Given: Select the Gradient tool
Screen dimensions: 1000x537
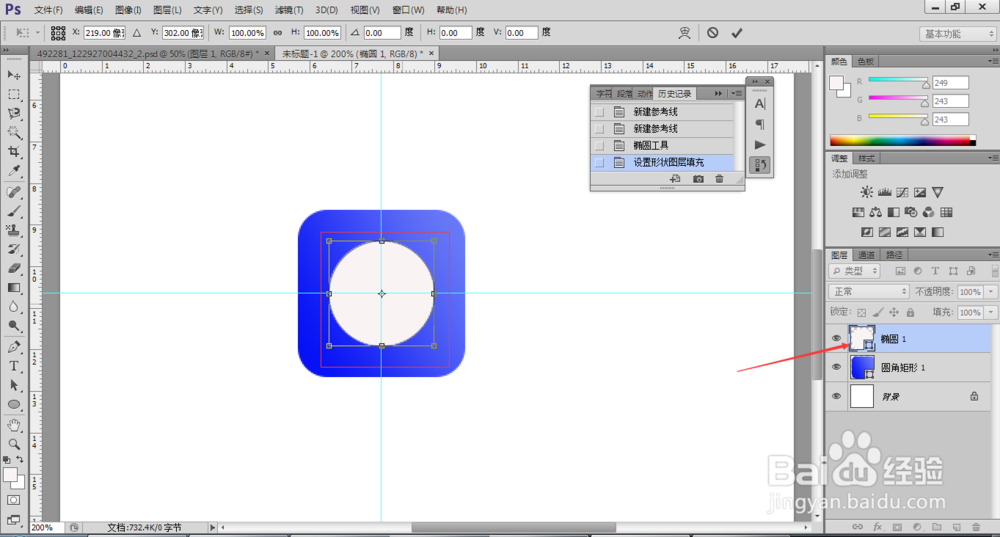Looking at the screenshot, I should 13,288.
